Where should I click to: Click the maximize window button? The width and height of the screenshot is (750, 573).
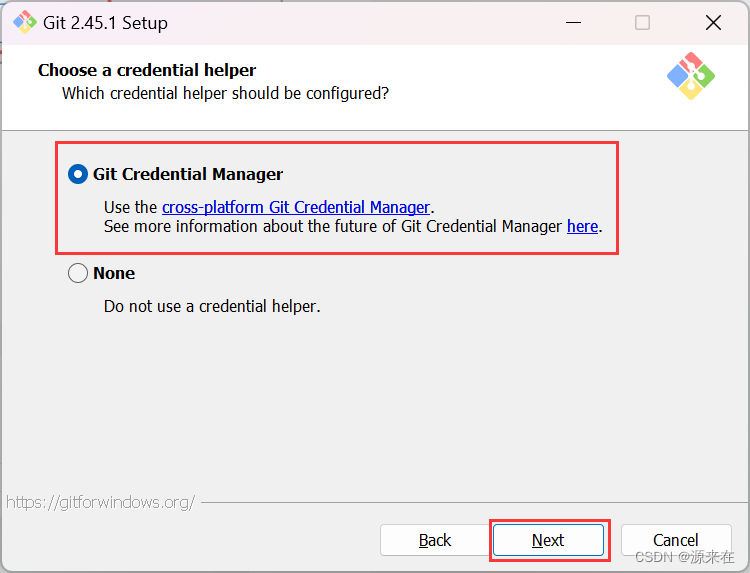tap(642, 22)
